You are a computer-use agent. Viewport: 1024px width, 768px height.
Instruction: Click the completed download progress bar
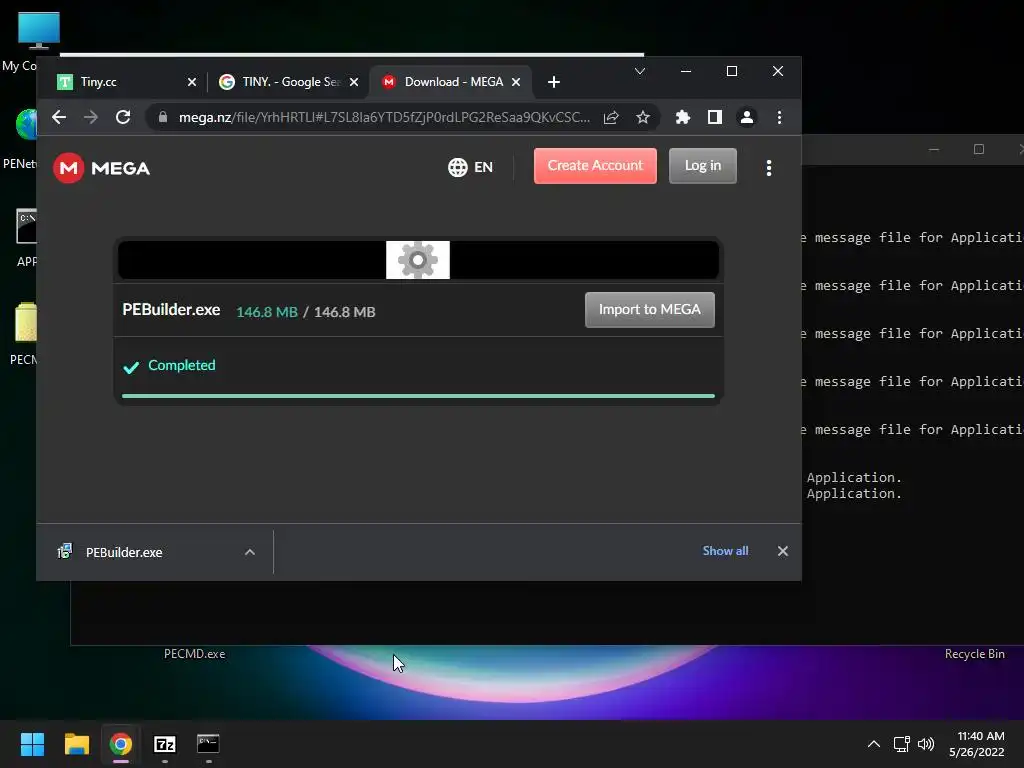(418, 396)
